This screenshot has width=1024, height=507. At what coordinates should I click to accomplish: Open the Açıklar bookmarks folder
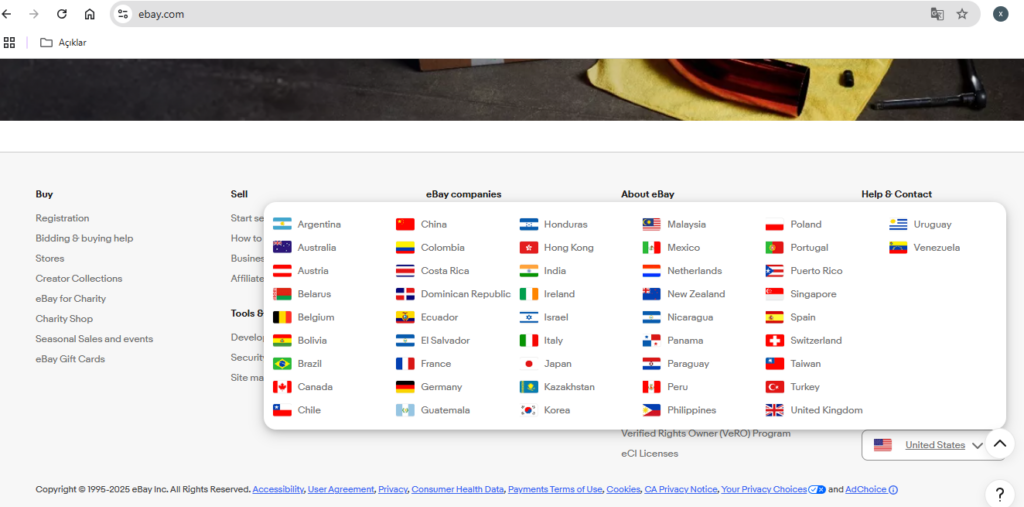pyautogui.click(x=63, y=42)
